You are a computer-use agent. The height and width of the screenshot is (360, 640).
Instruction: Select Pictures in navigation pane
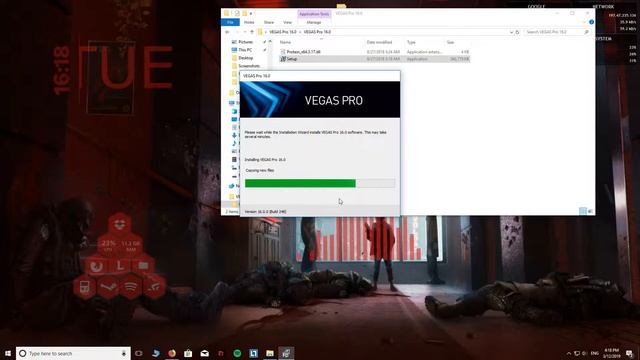click(x=246, y=42)
